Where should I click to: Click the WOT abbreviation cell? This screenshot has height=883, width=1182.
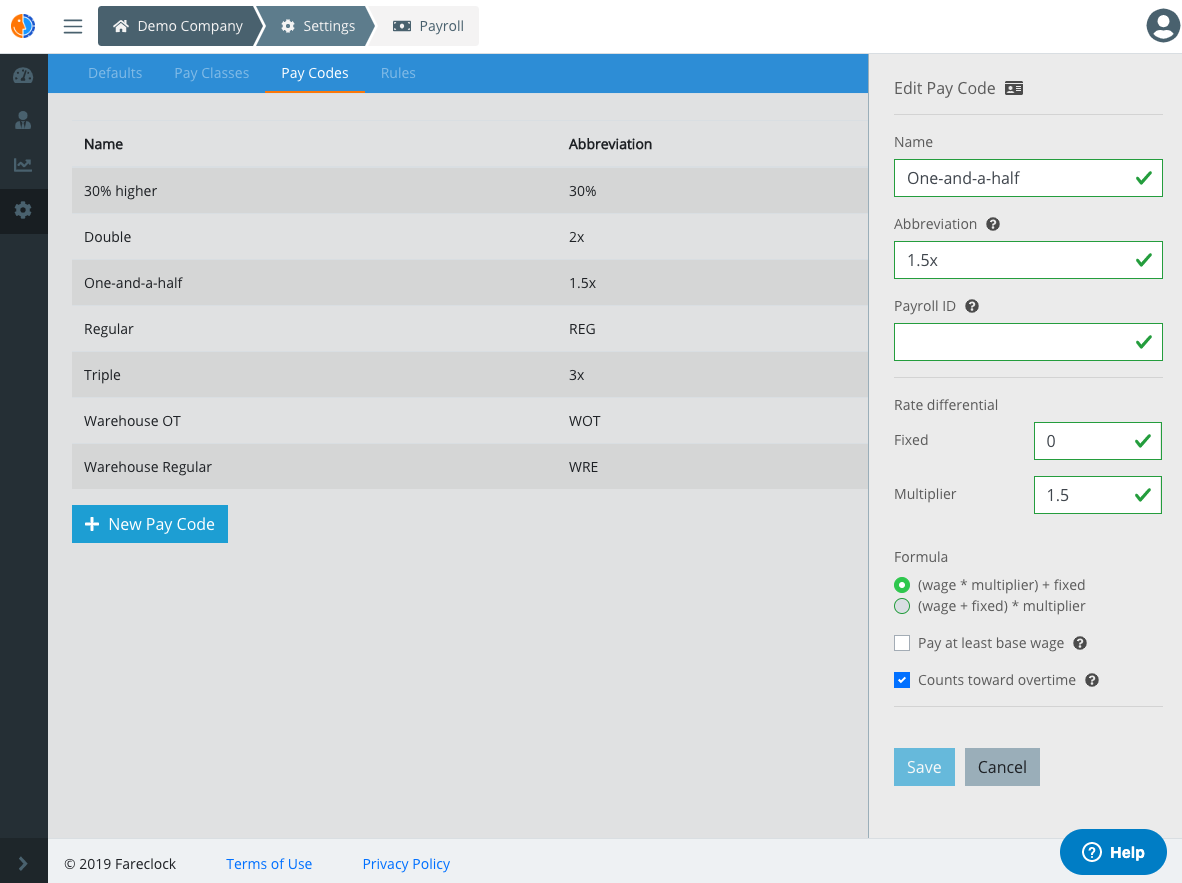point(584,421)
